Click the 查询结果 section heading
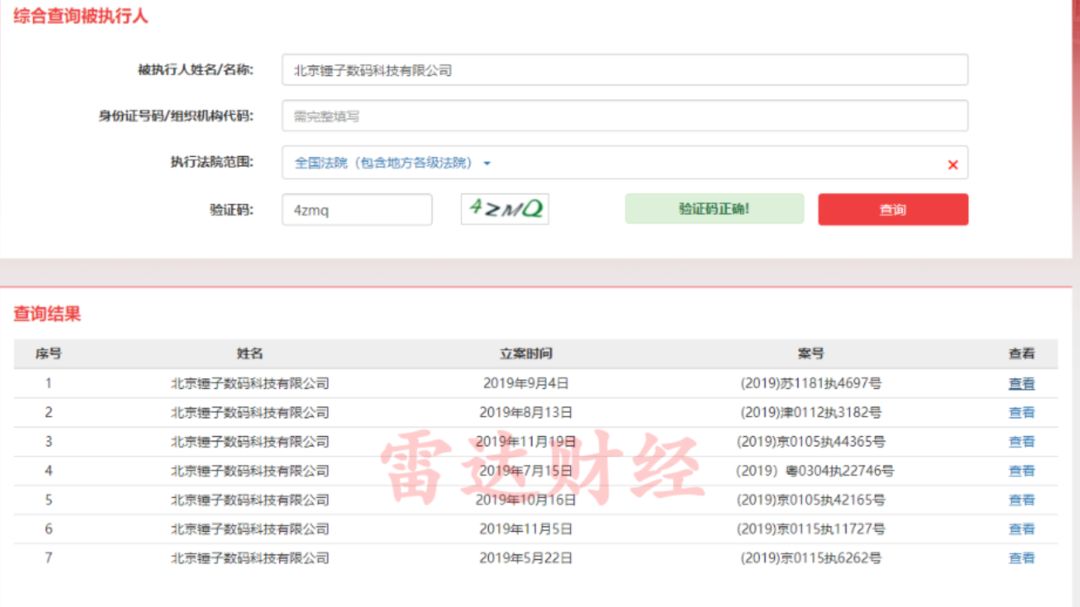The image size is (1080, 607). (x=47, y=313)
